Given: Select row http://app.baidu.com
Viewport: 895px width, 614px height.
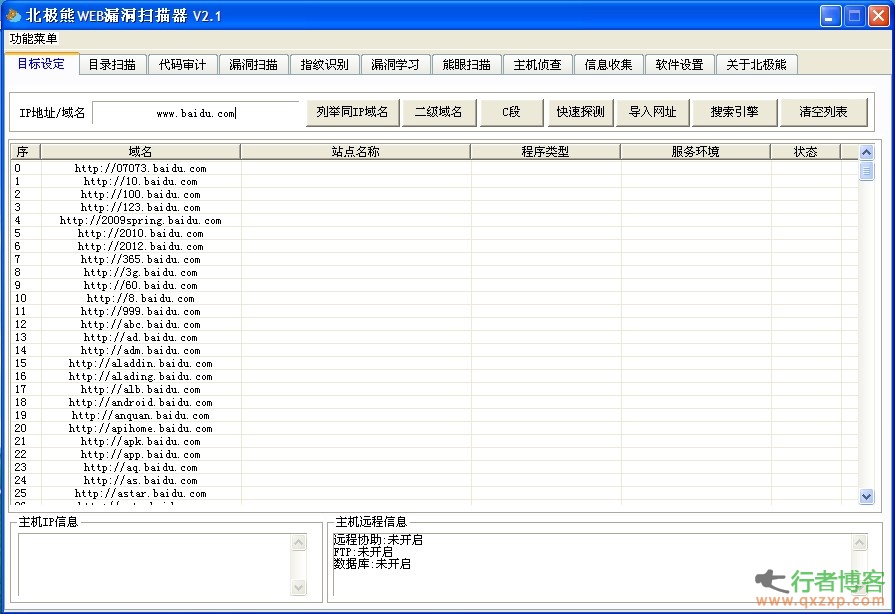Looking at the screenshot, I should click(x=434, y=454).
